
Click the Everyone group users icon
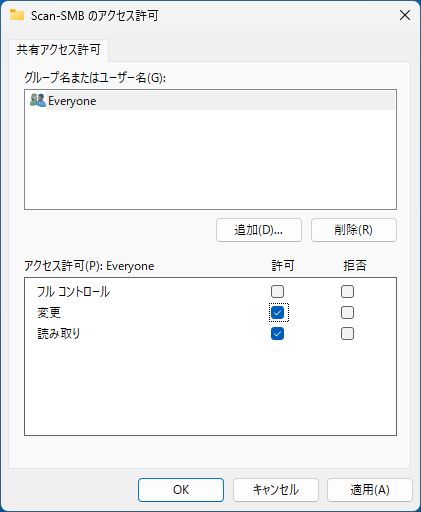pos(37,100)
